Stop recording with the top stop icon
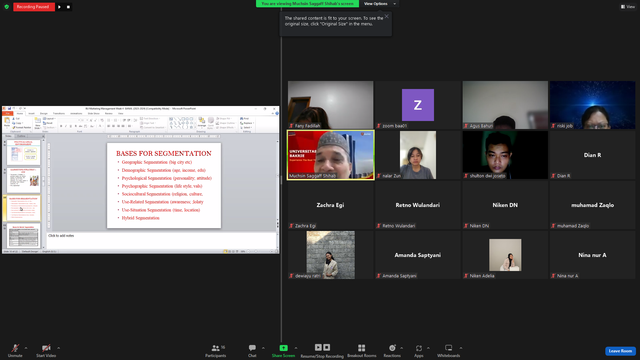 (68, 7)
